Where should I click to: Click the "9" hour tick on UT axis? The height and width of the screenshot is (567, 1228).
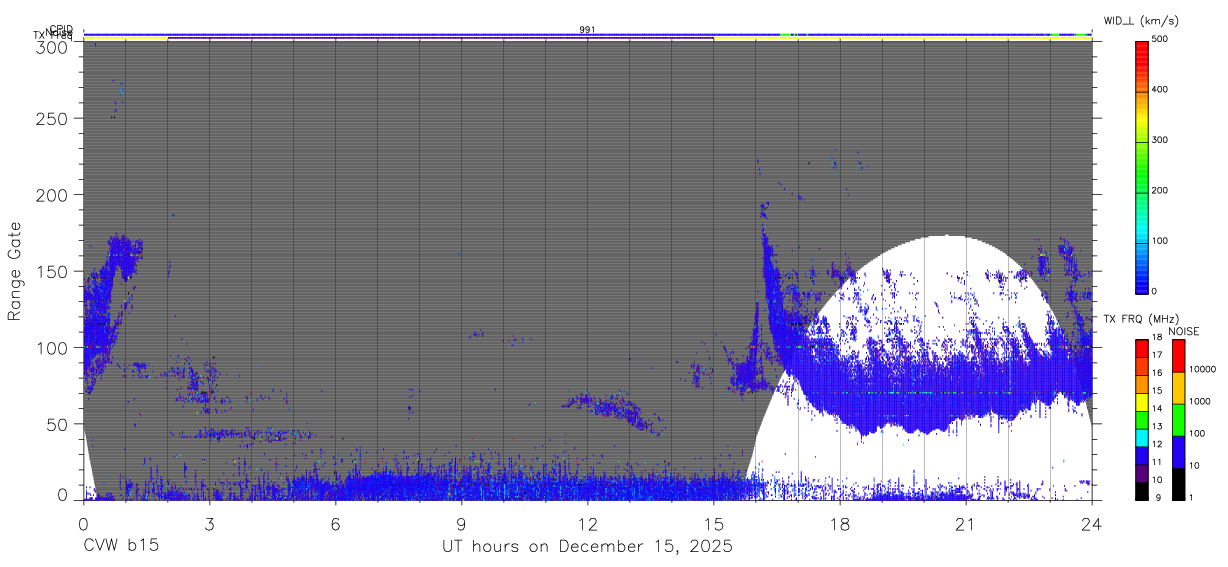tap(461, 523)
